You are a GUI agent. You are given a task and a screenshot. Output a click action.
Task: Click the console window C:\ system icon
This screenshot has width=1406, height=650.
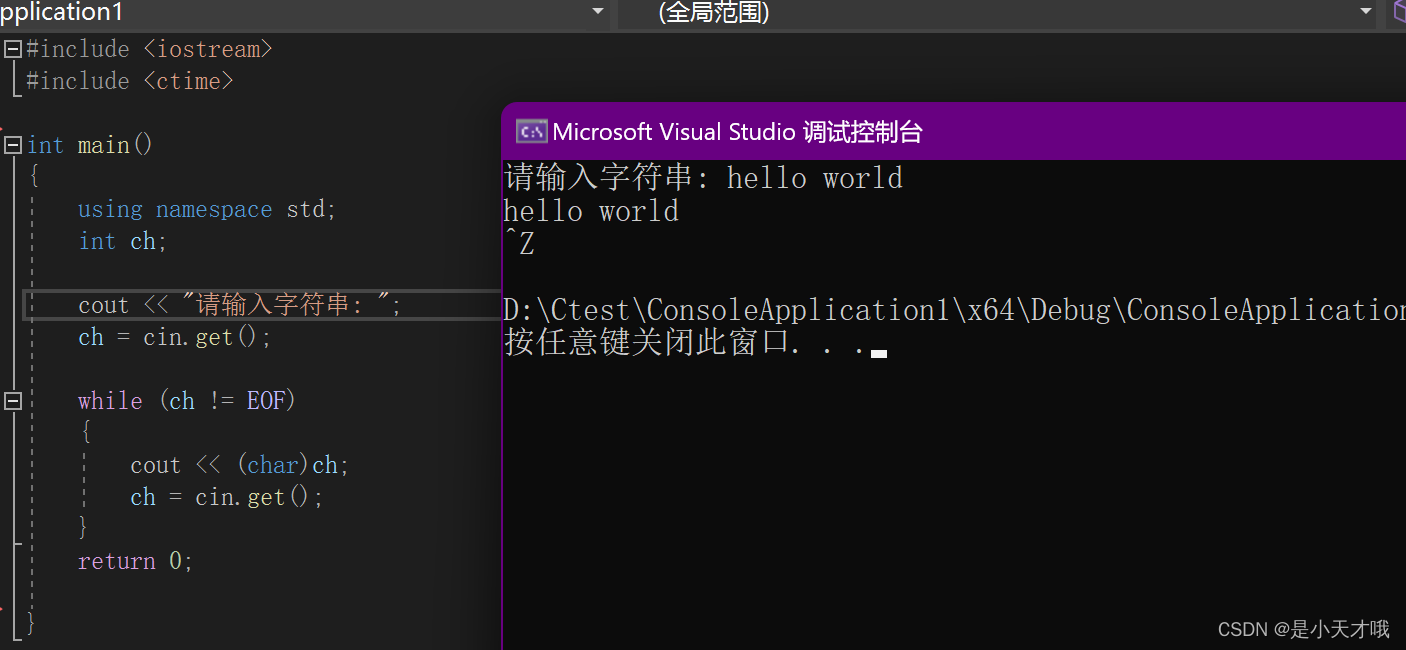click(531, 130)
